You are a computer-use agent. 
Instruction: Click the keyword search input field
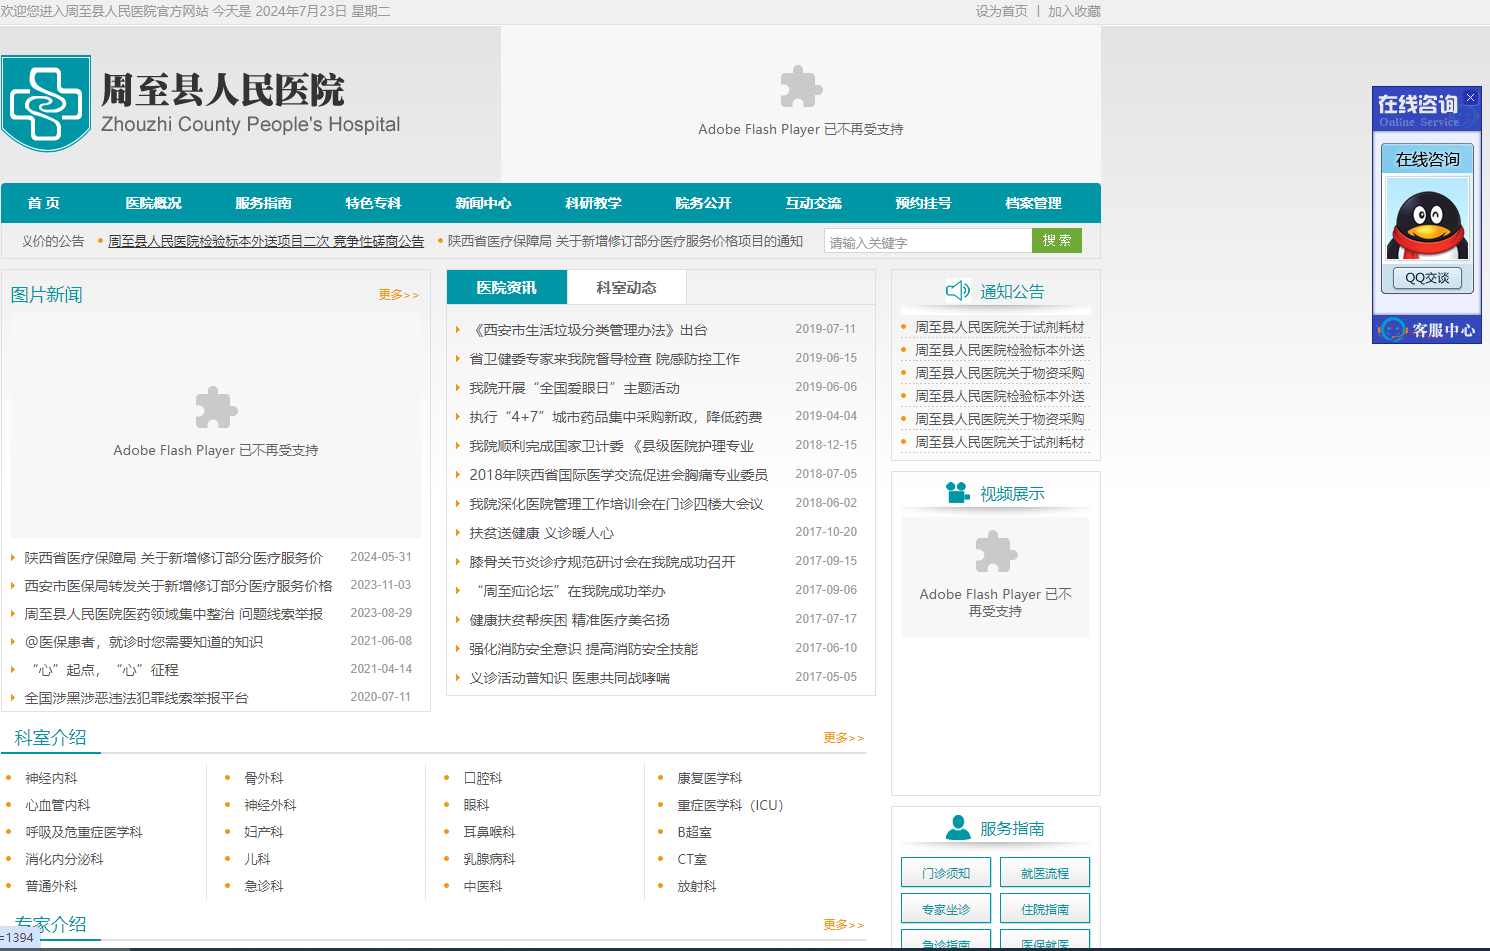coord(928,241)
